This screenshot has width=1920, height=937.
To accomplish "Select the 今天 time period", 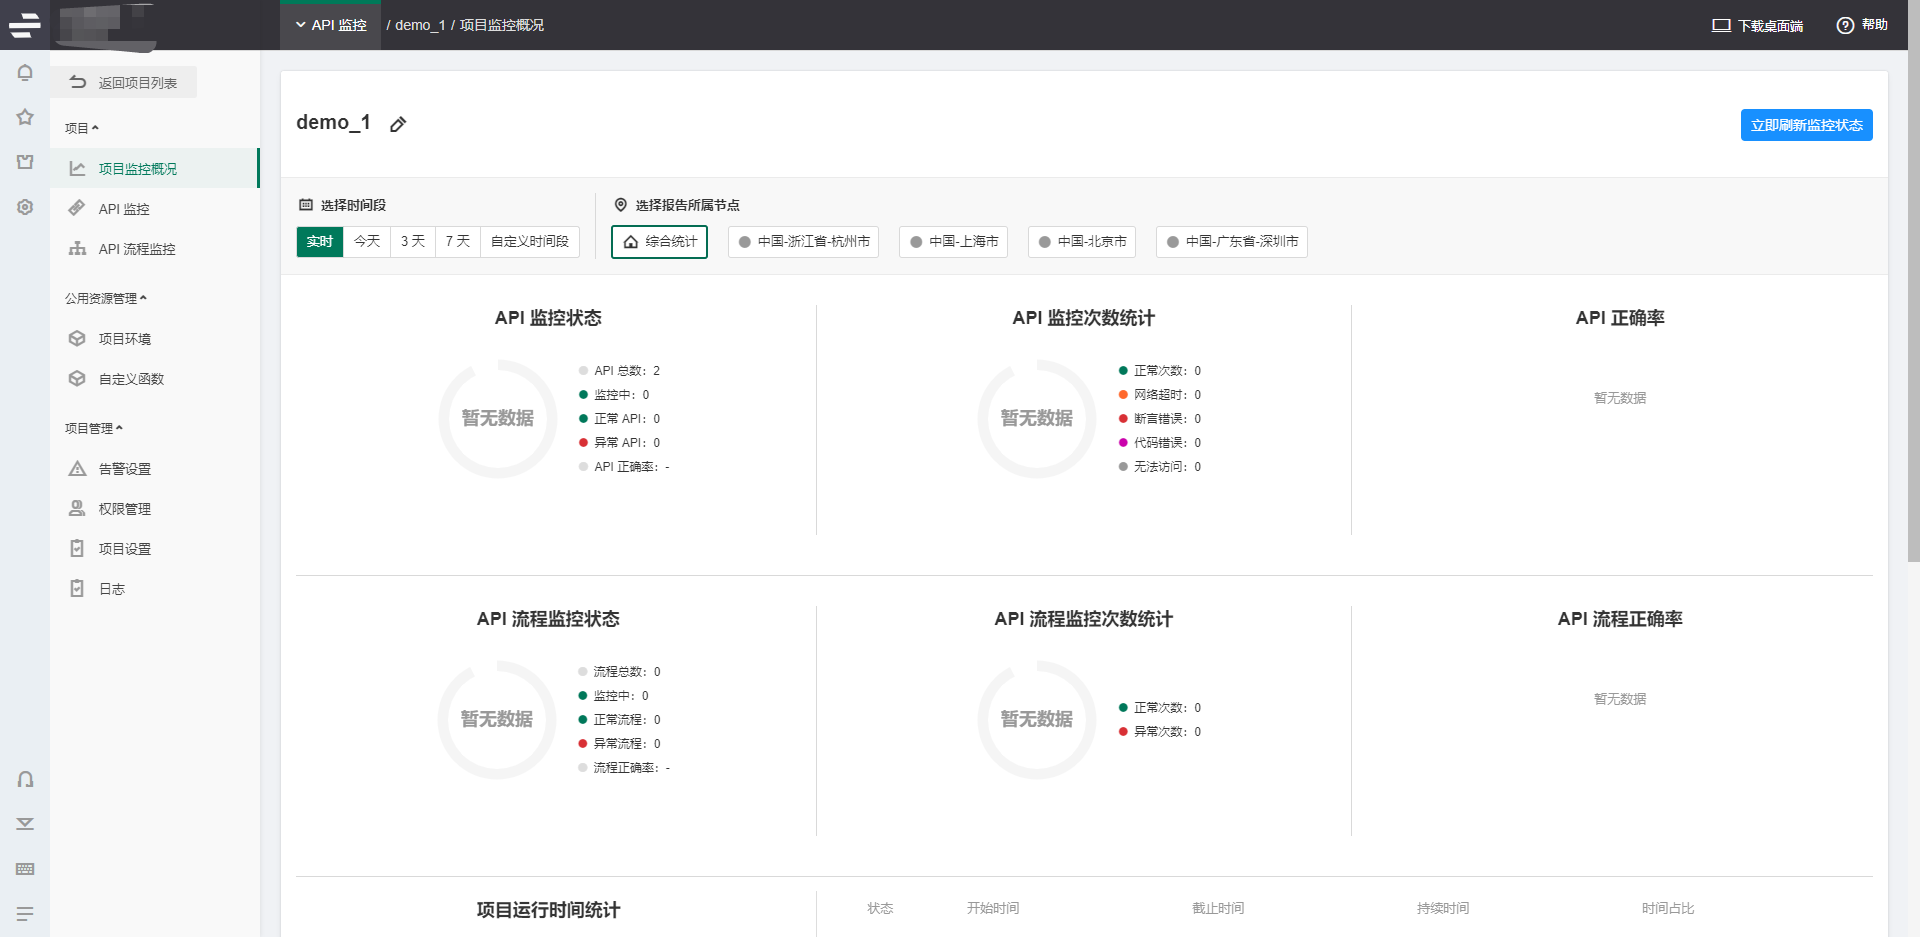I will point(367,242).
